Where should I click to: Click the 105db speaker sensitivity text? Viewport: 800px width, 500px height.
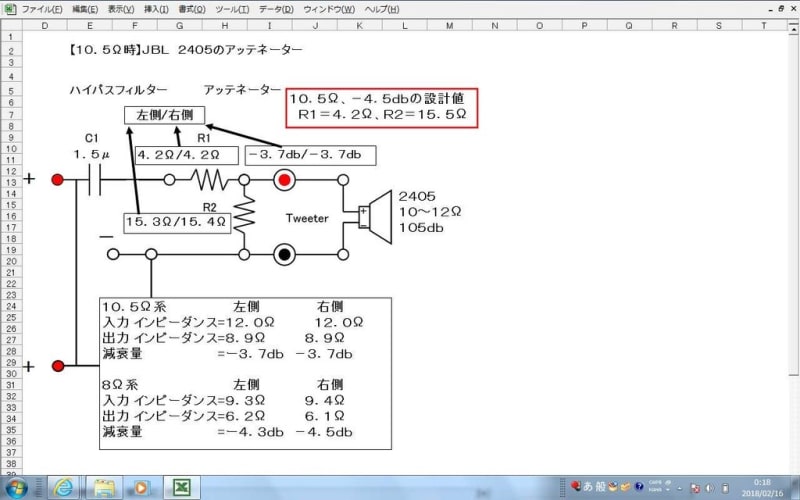pos(421,228)
